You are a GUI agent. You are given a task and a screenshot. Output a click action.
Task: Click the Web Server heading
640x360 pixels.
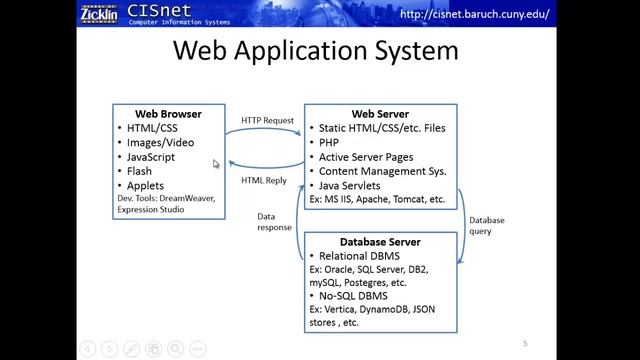click(380, 114)
